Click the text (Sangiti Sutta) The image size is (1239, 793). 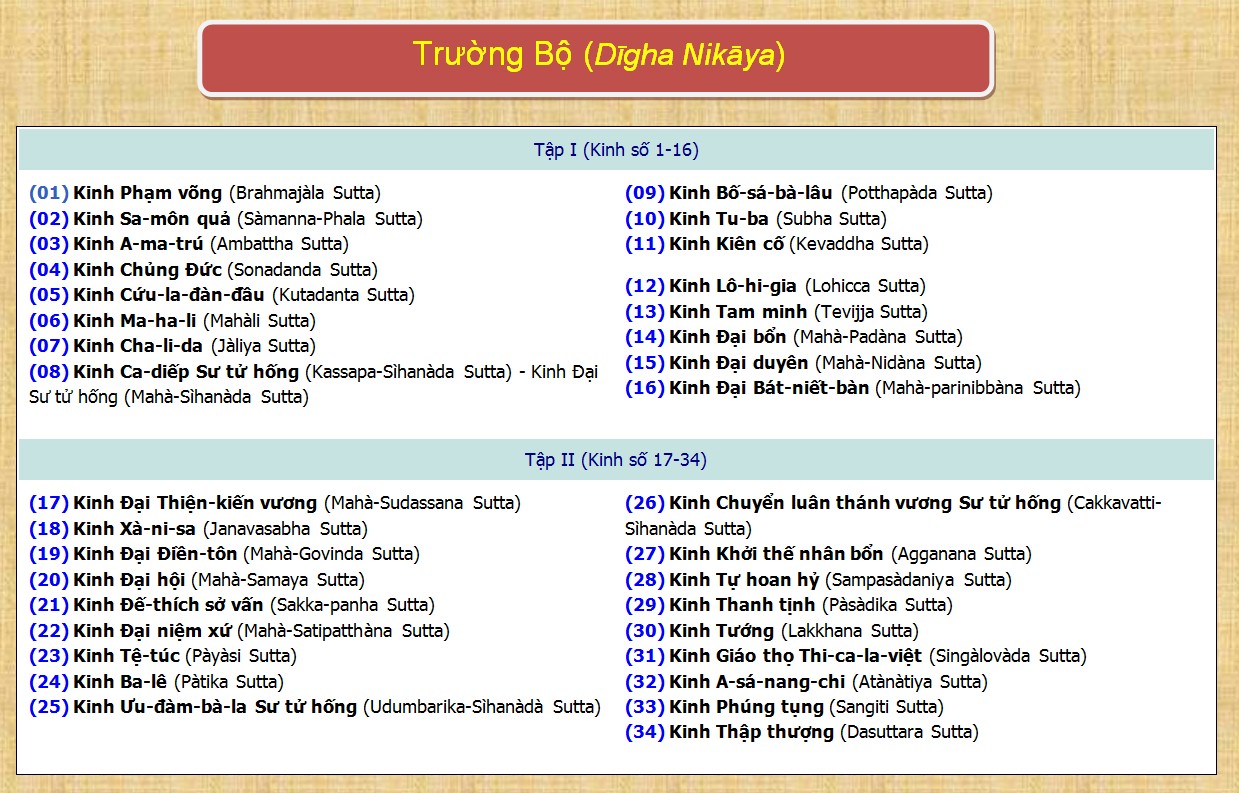tap(887, 706)
